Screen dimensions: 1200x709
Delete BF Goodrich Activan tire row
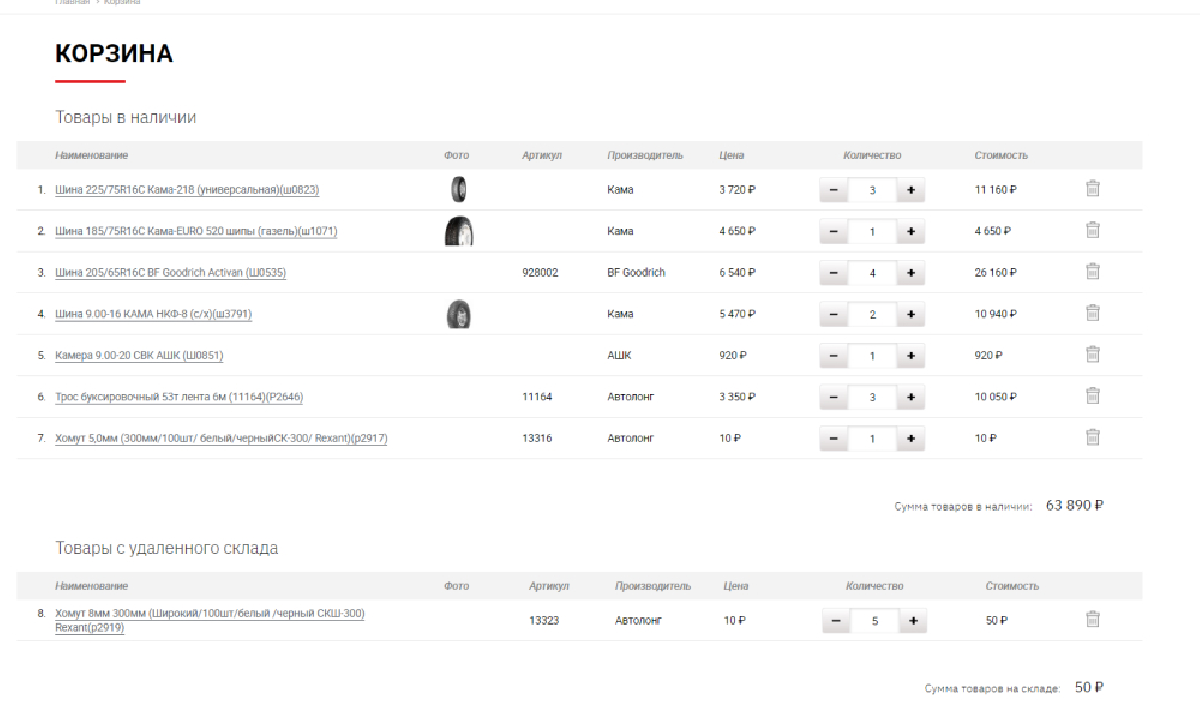click(1093, 271)
